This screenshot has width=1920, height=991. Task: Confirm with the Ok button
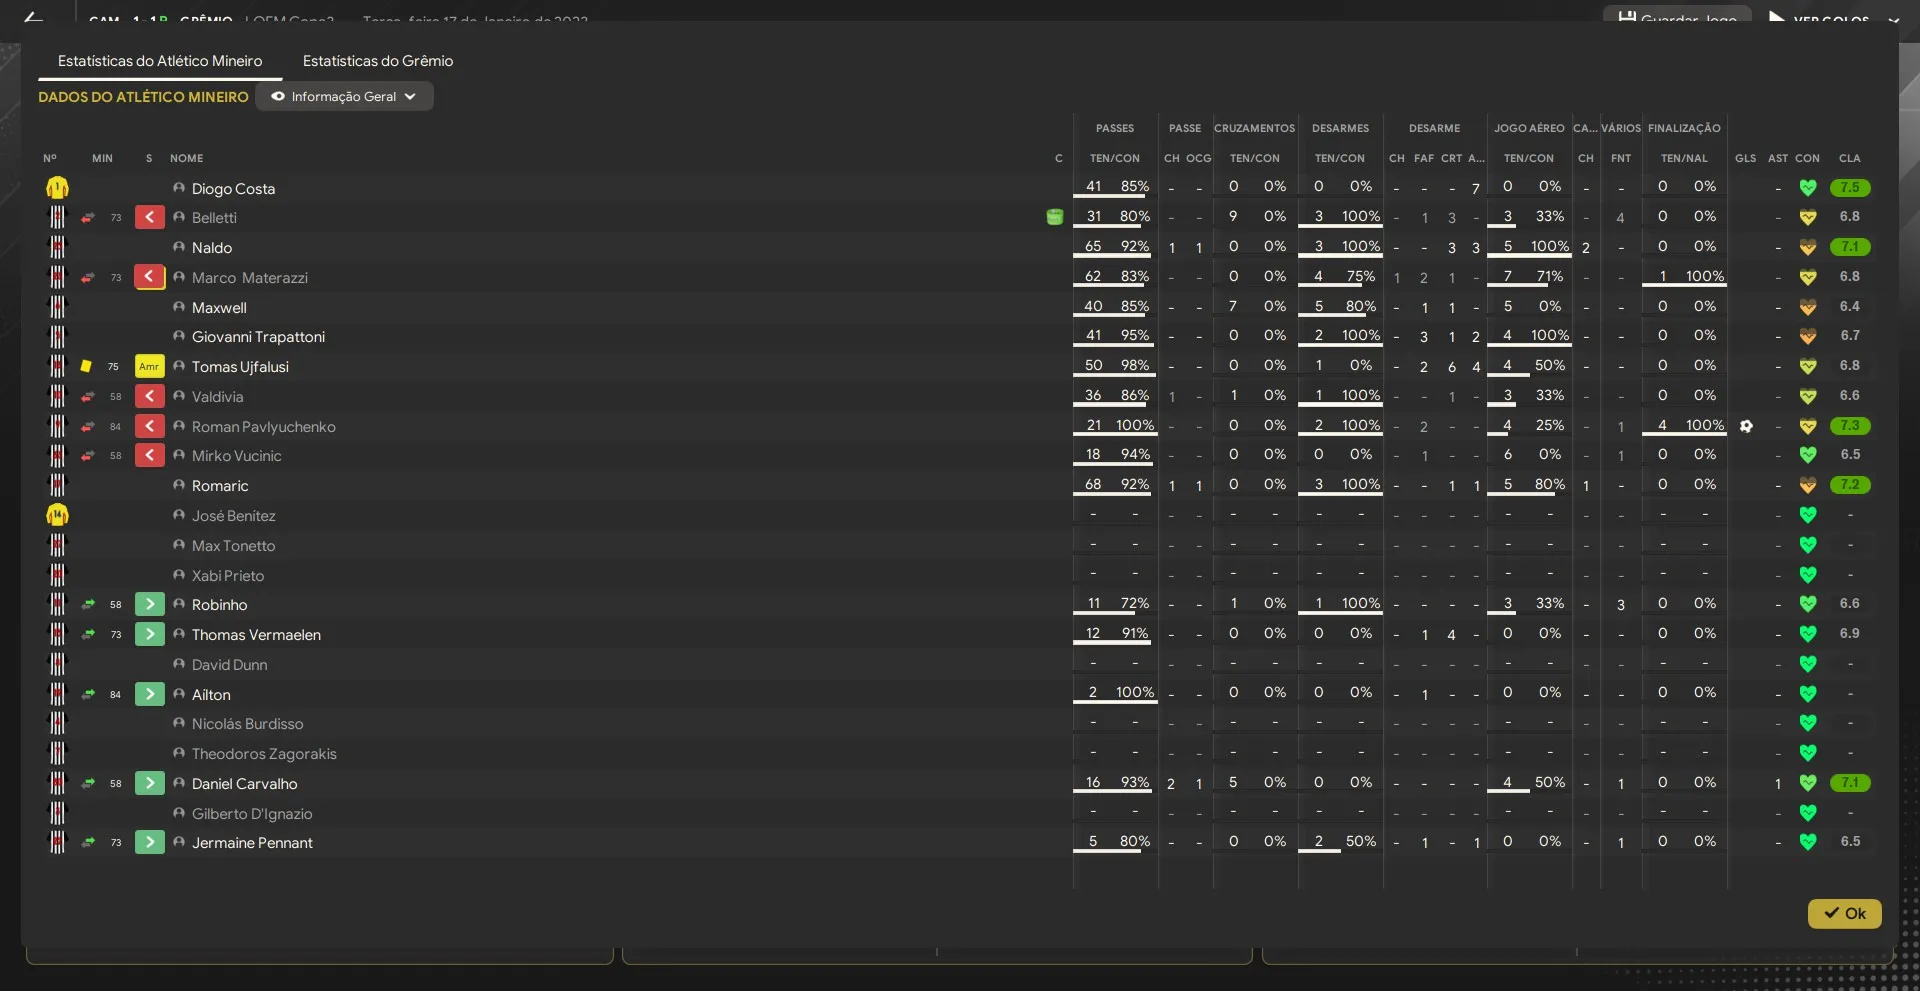[x=1844, y=913]
